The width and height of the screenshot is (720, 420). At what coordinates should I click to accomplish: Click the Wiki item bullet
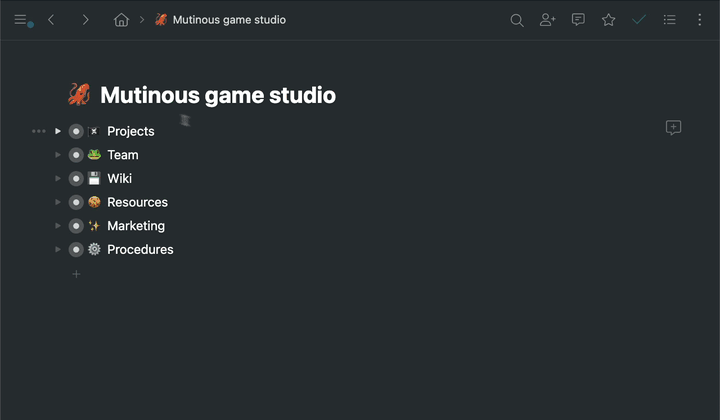(x=76, y=179)
